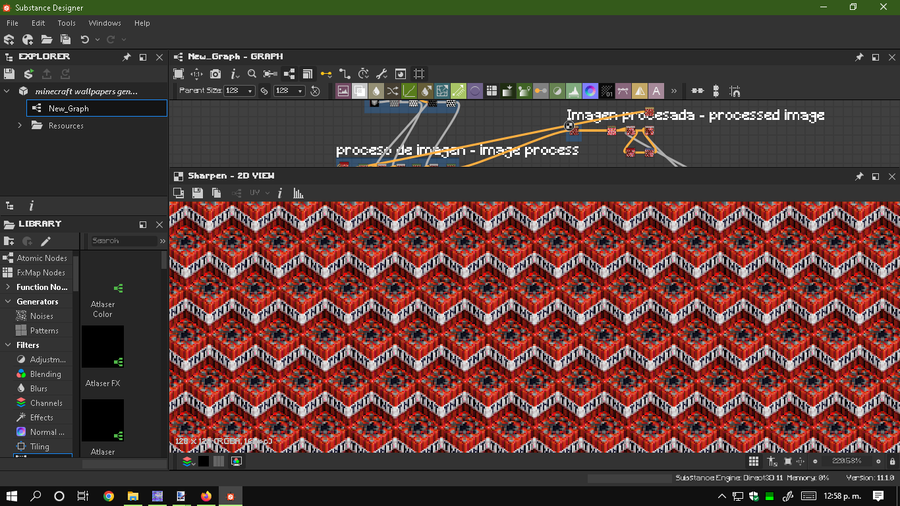Open the Help menu

[x=142, y=23]
